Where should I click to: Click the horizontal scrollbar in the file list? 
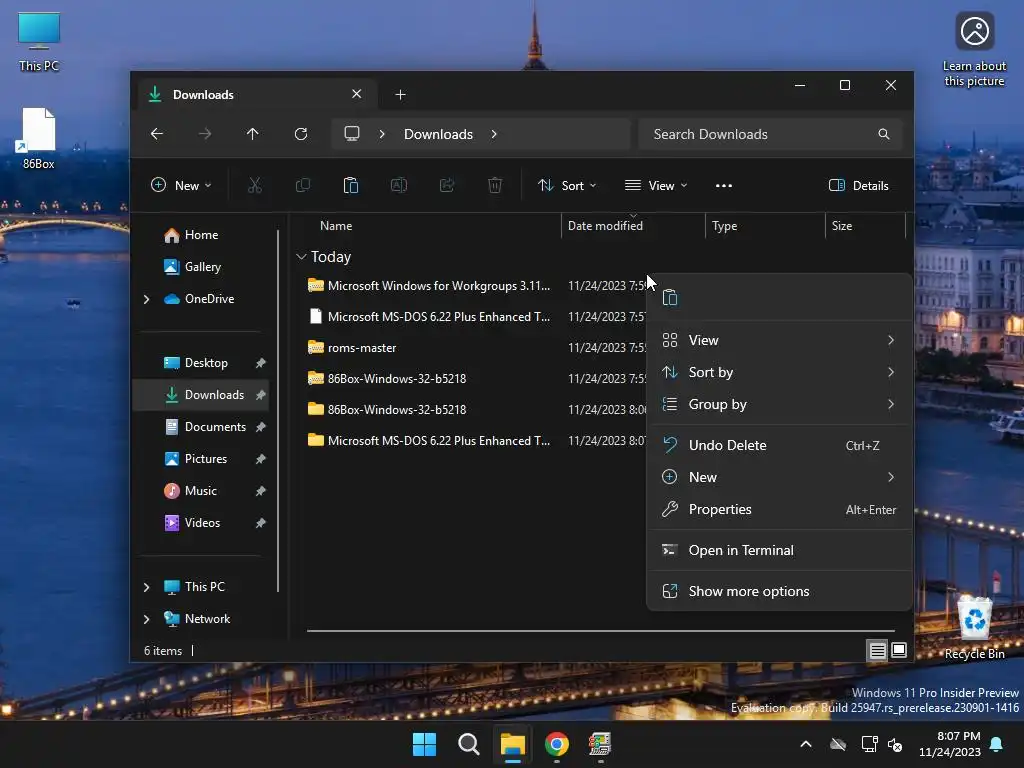point(600,631)
